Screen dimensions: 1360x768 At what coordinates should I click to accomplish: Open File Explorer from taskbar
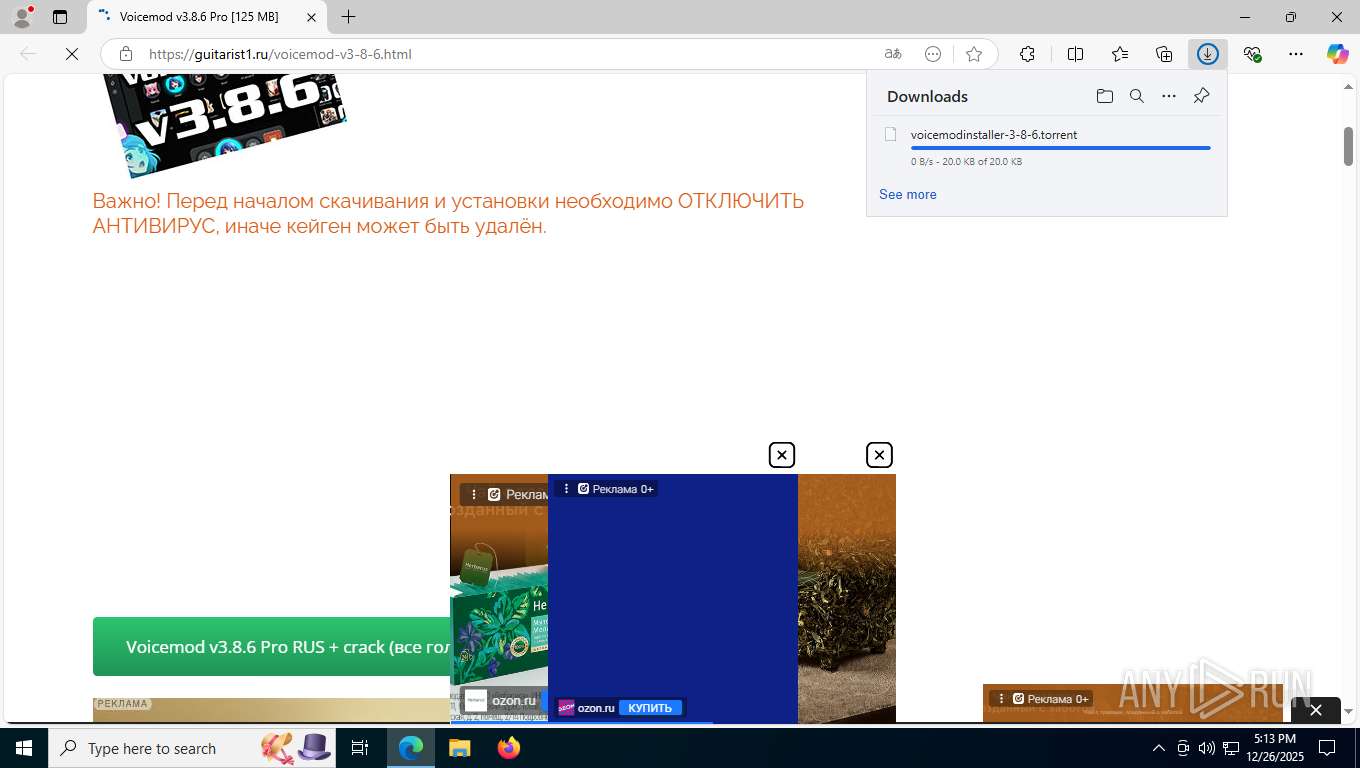click(x=459, y=748)
